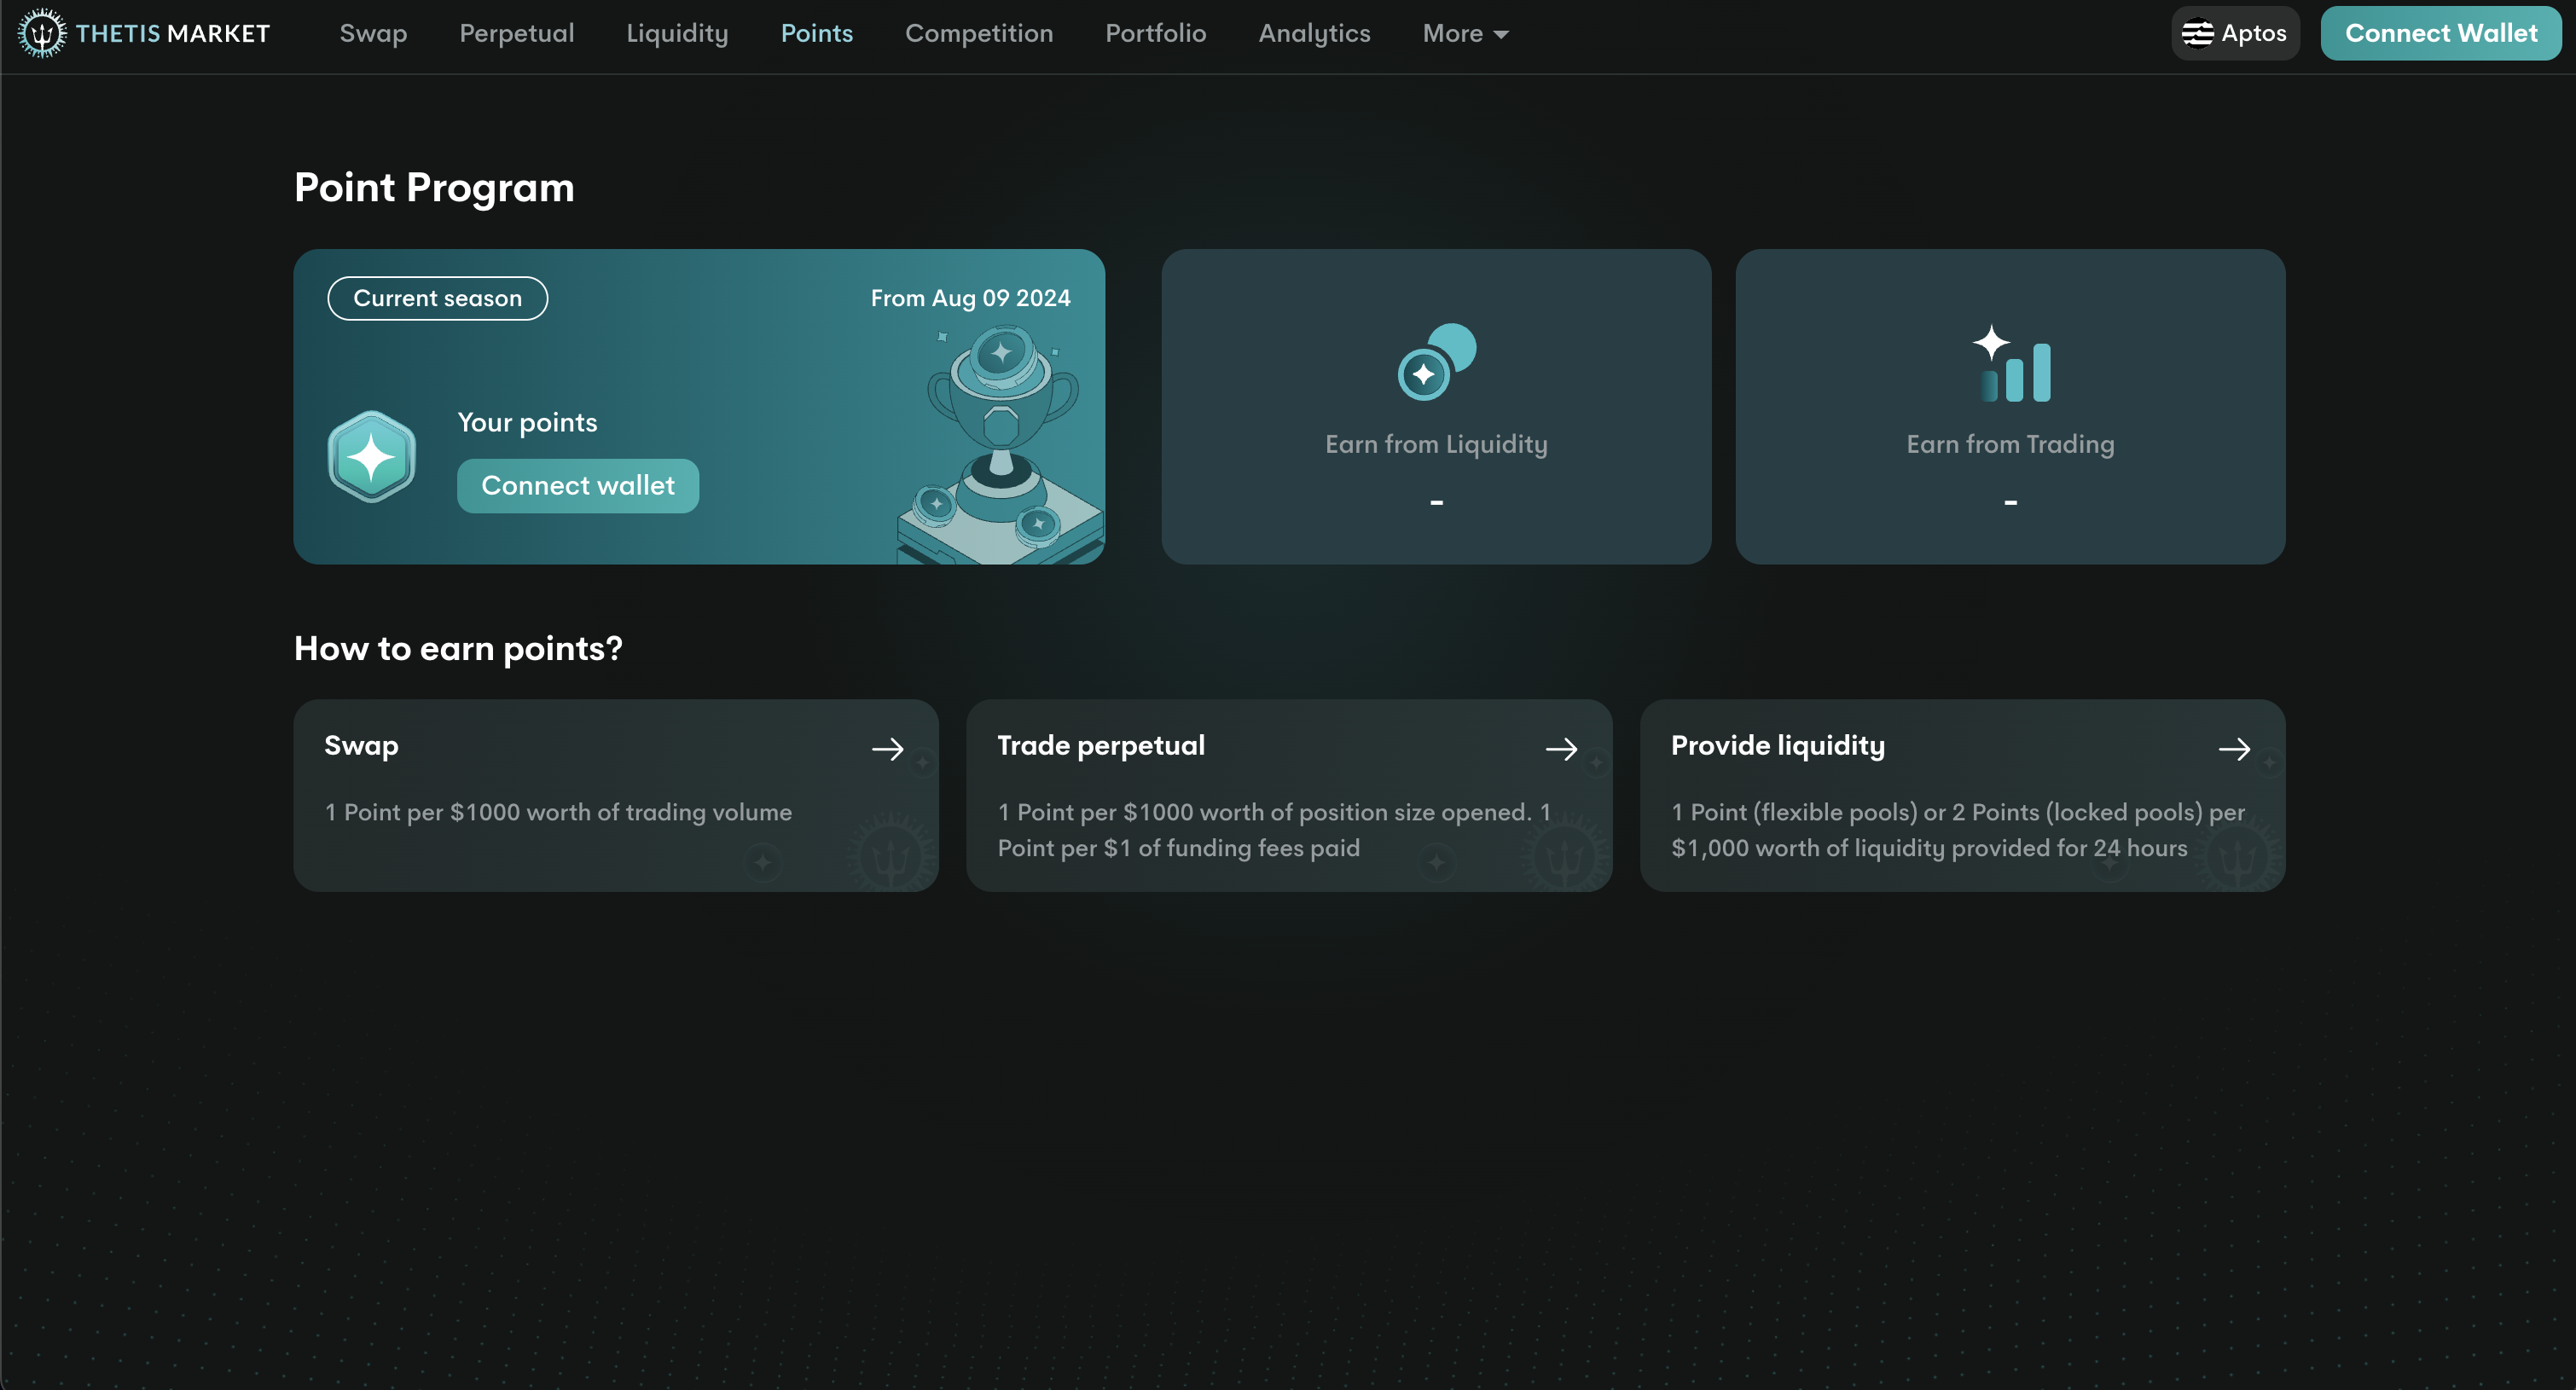Click the hexagon star points badge icon
Image resolution: width=2576 pixels, height=1390 pixels.
[371, 457]
